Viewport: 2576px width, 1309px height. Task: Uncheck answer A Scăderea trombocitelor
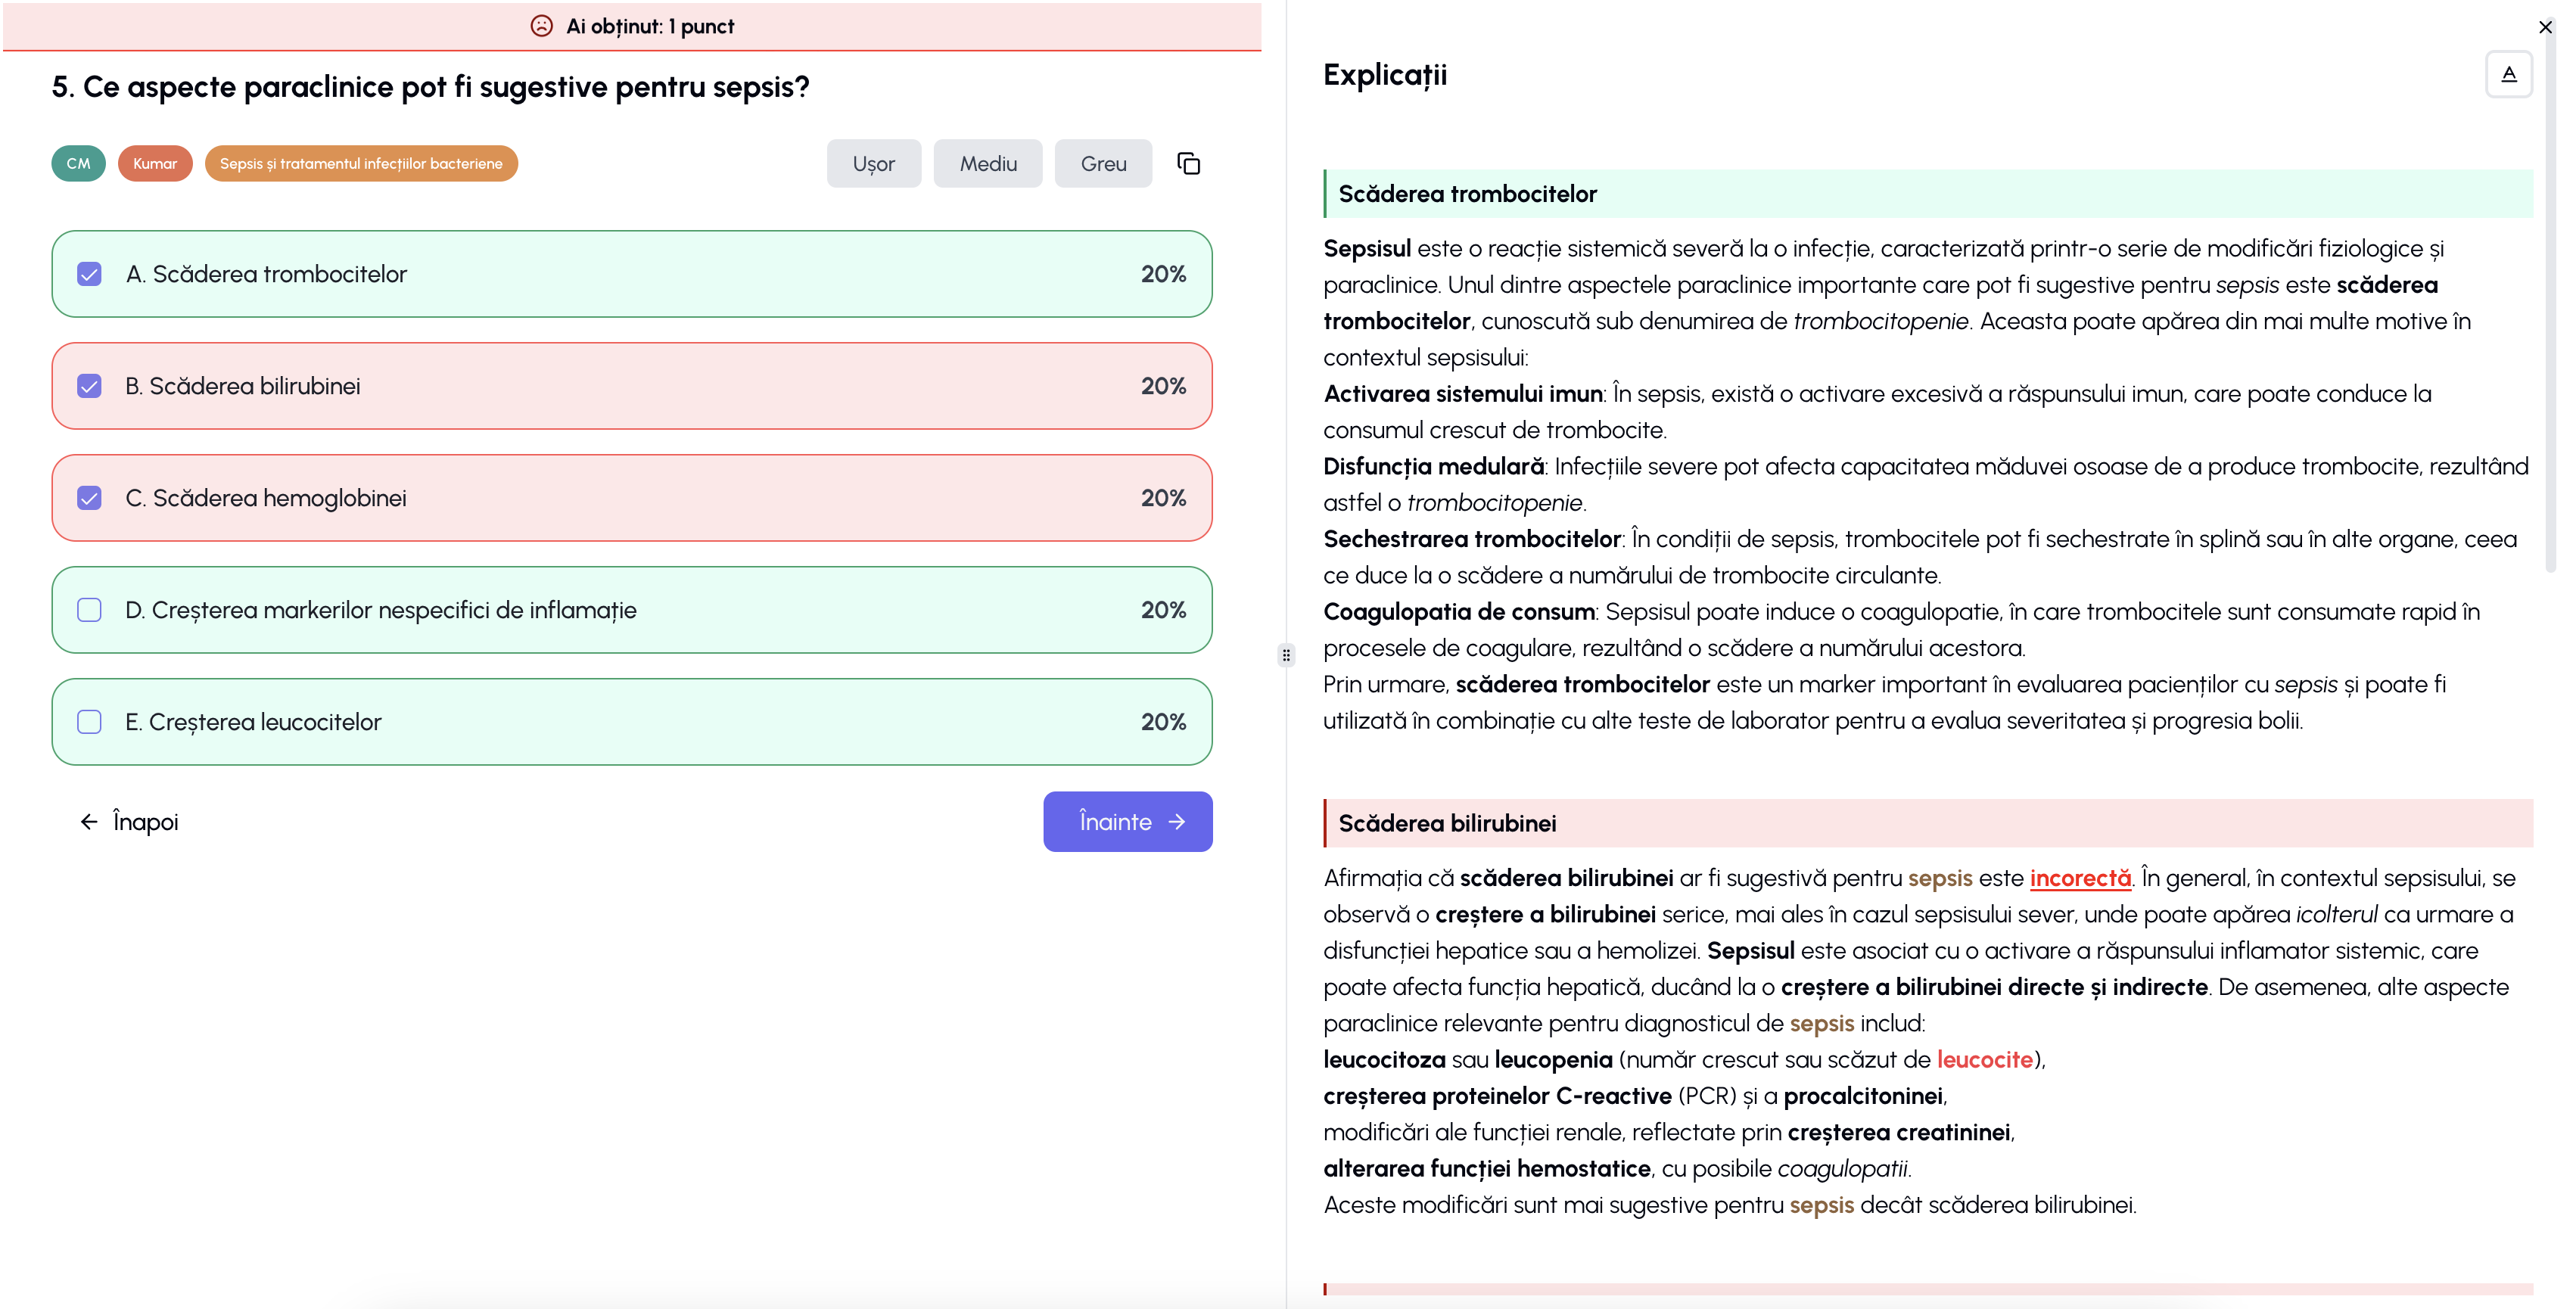click(90, 274)
